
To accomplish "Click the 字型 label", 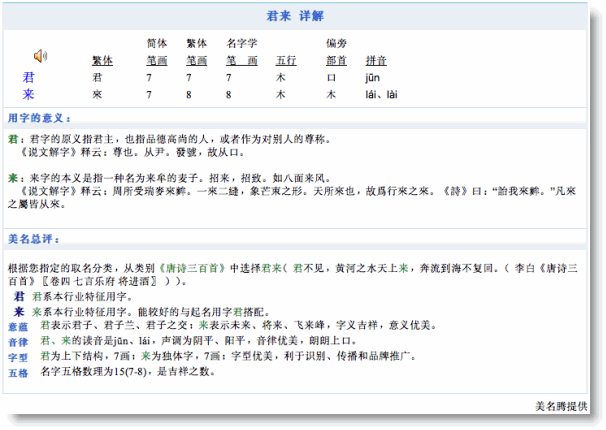I will point(17,357).
